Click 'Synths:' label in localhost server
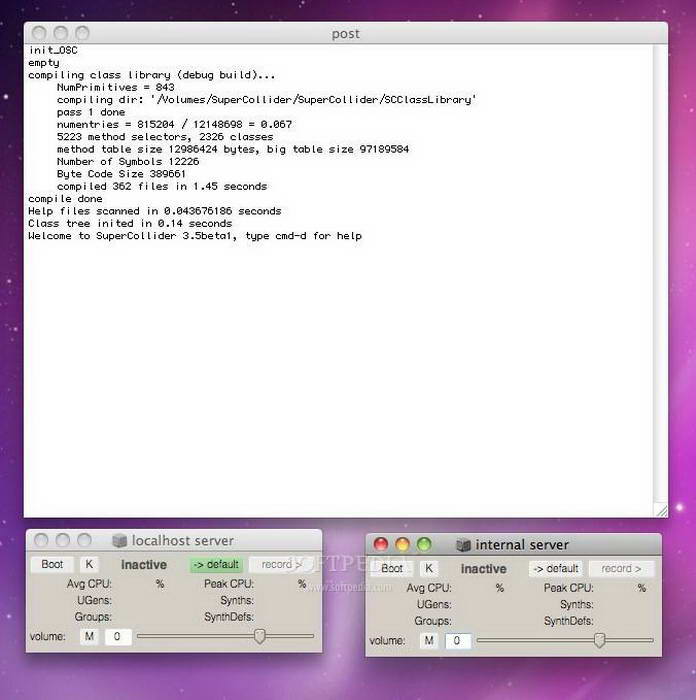 (237, 600)
